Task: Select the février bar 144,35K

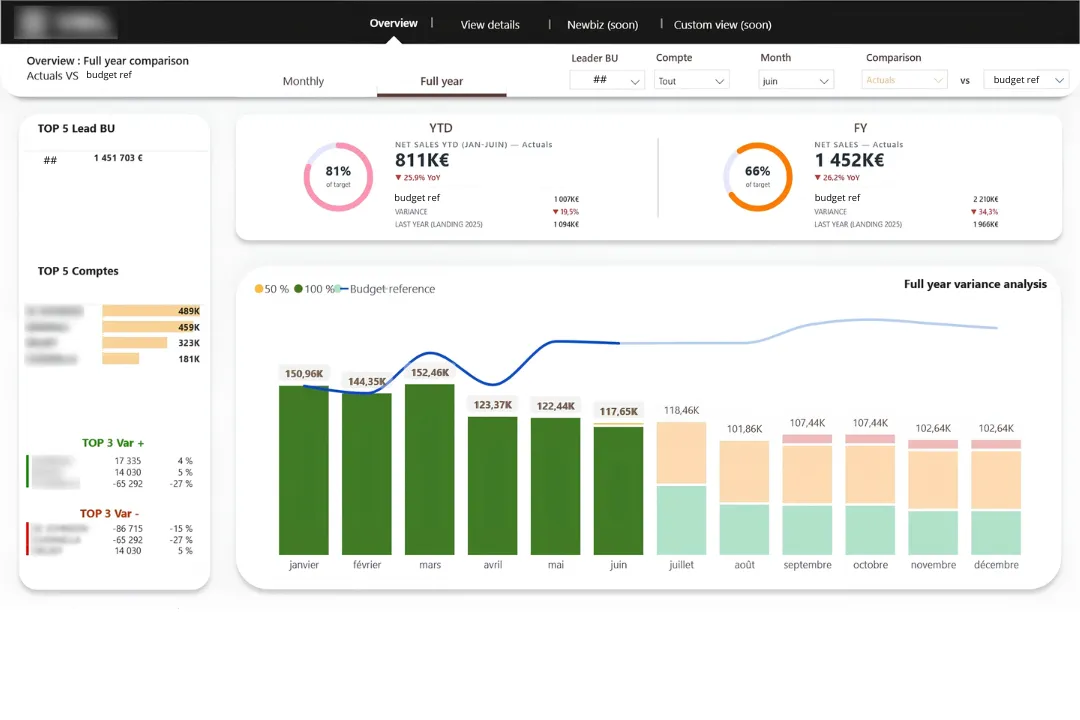Action: pyautogui.click(x=366, y=474)
